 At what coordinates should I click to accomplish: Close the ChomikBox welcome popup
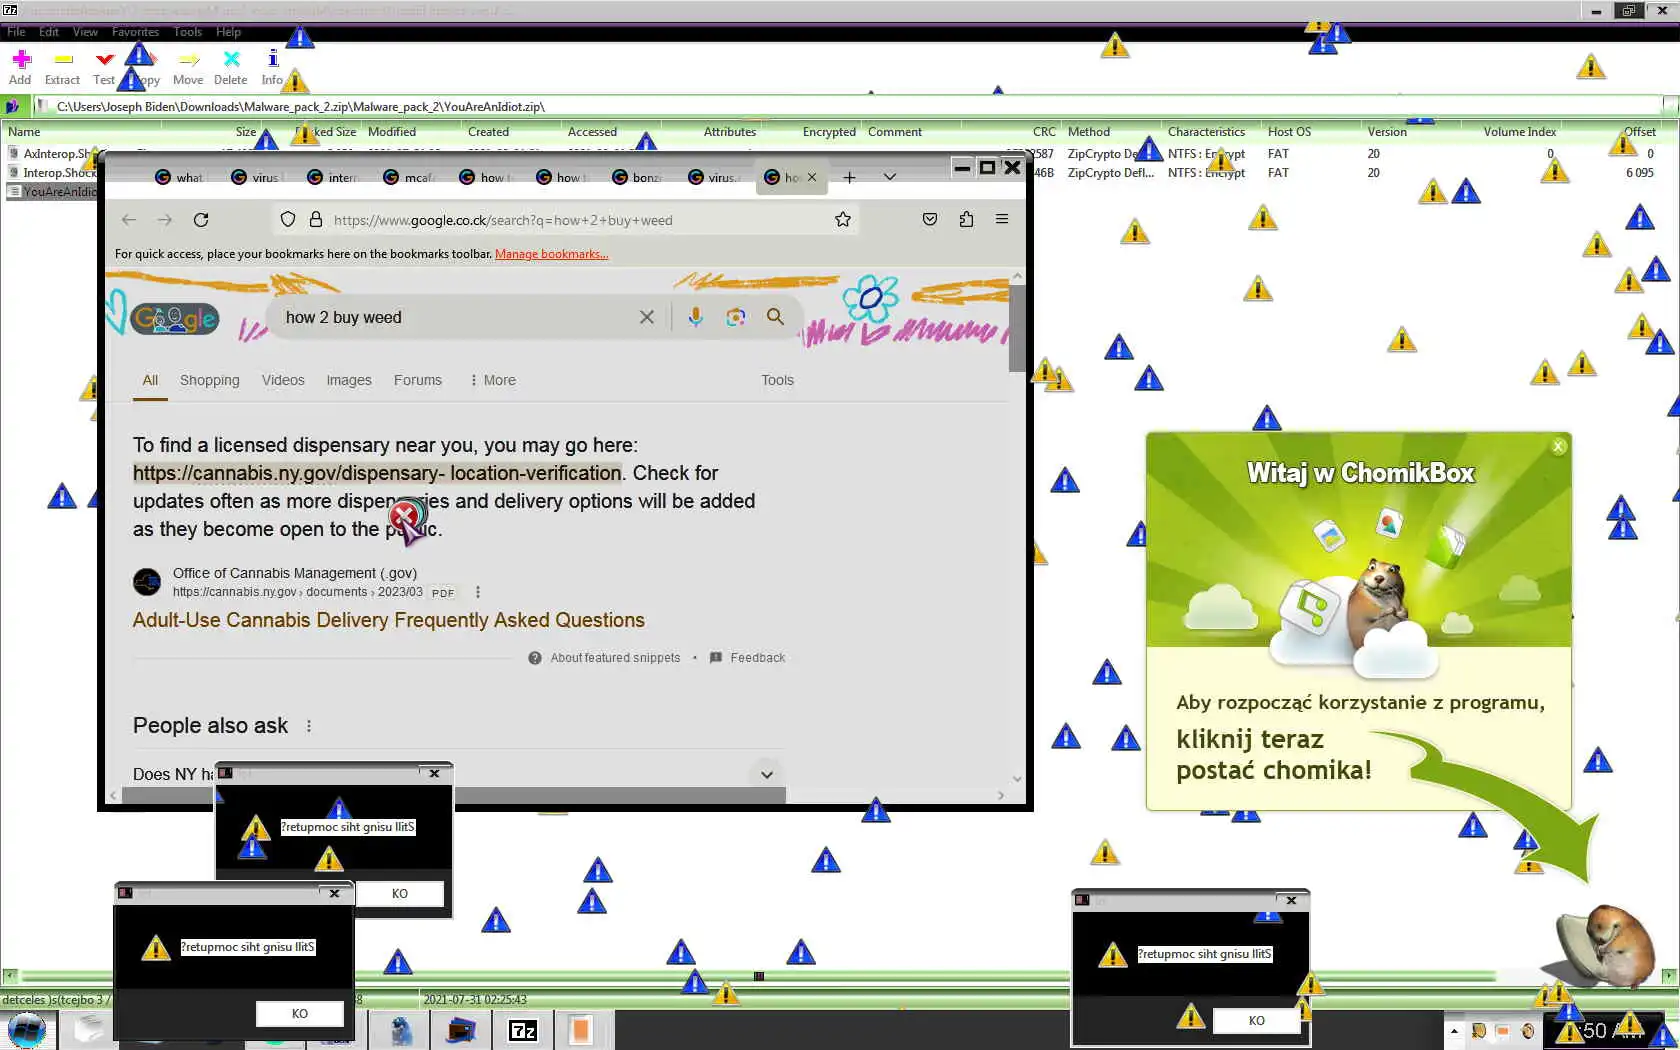pyautogui.click(x=1558, y=446)
